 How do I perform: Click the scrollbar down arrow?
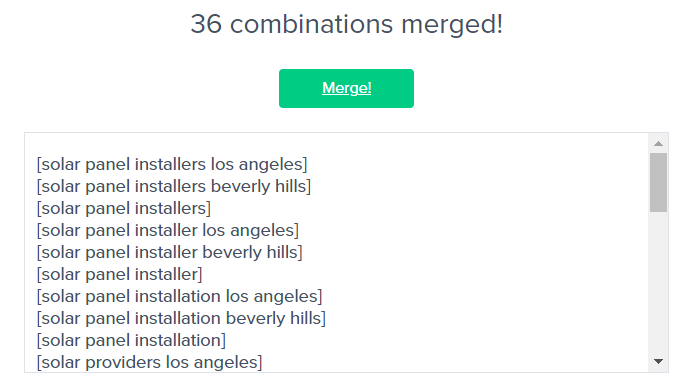click(x=658, y=361)
